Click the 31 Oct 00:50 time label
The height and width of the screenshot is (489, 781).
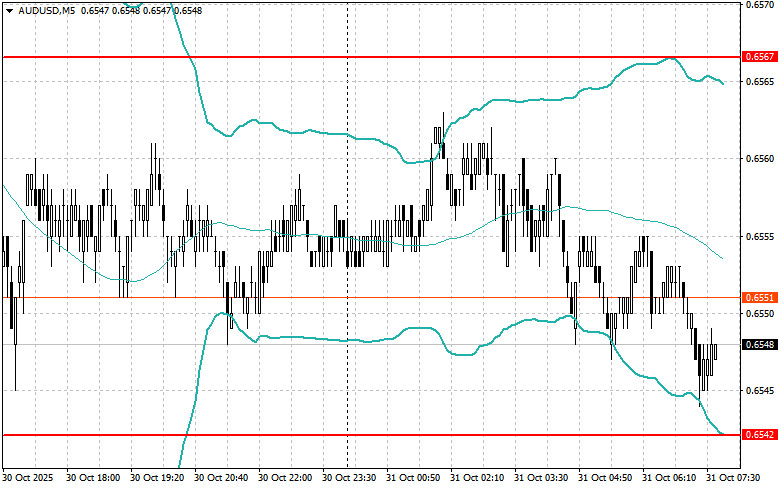click(413, 478)
